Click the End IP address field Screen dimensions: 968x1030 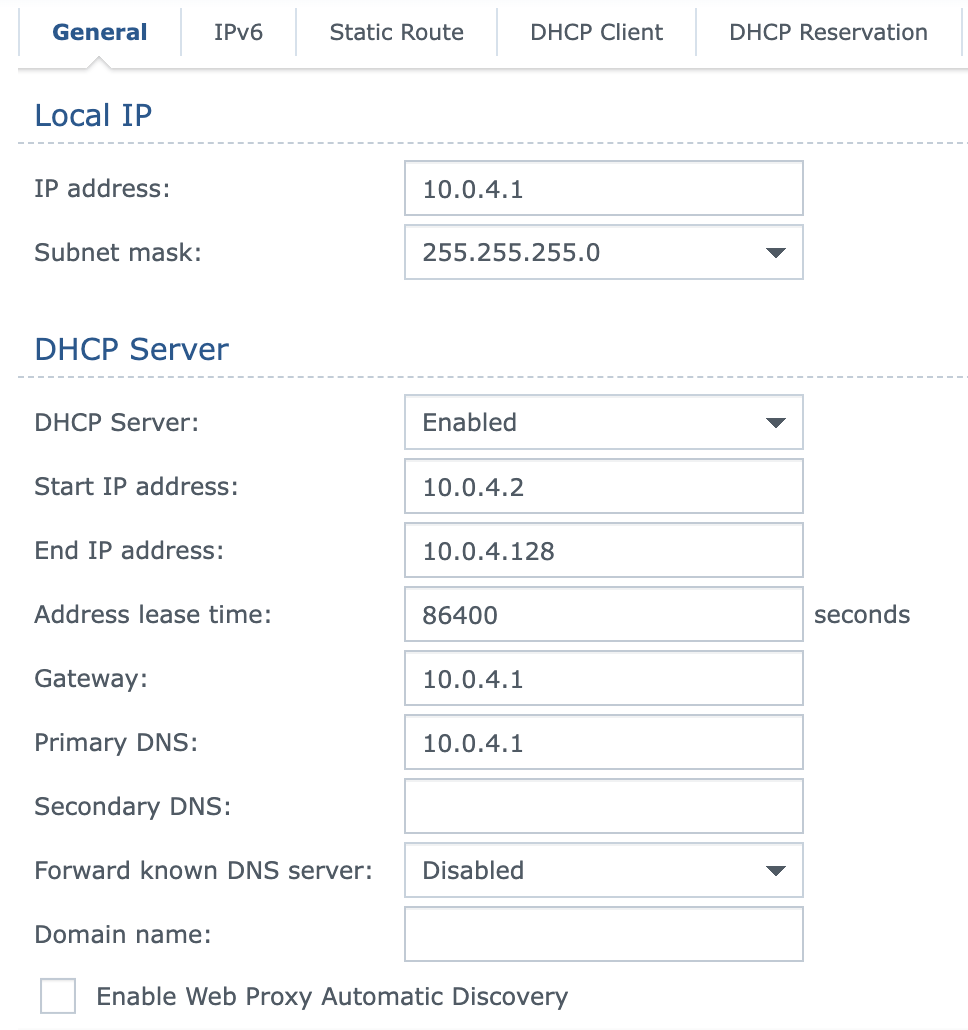click(603, 550)
